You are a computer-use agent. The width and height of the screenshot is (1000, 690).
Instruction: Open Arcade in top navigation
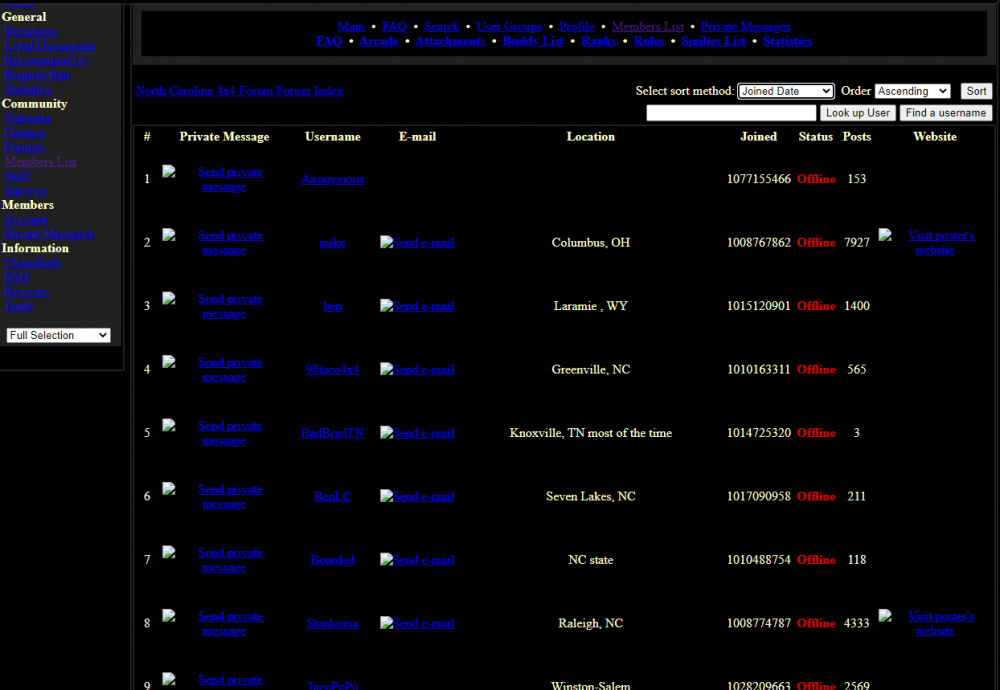[378, 41]
